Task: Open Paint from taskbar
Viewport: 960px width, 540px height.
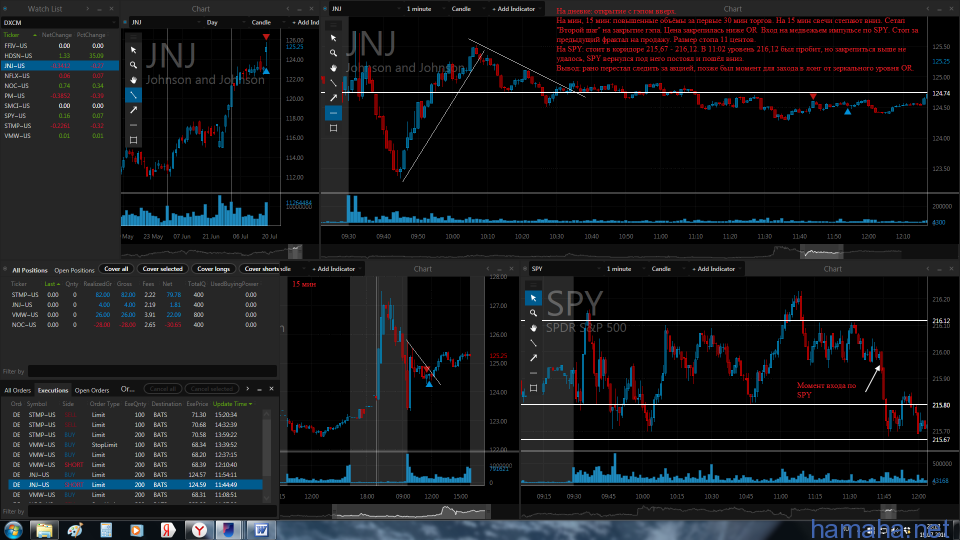Action: click(x=75, y=530)
